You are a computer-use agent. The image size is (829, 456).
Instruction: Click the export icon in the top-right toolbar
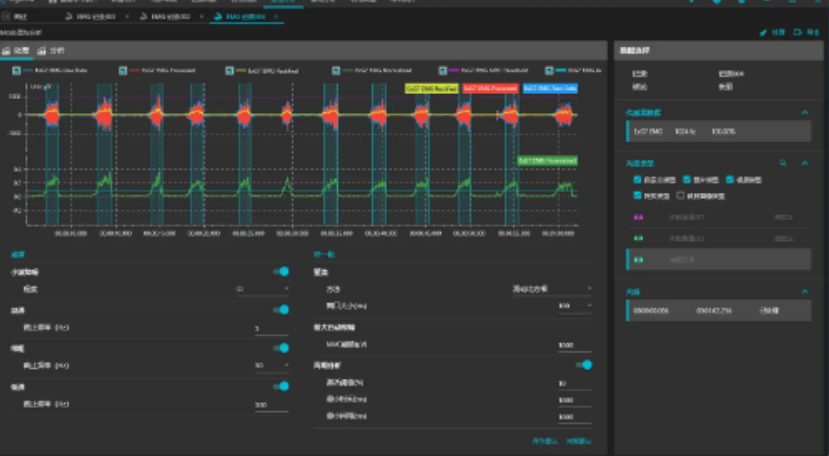[x=799, y=33]
